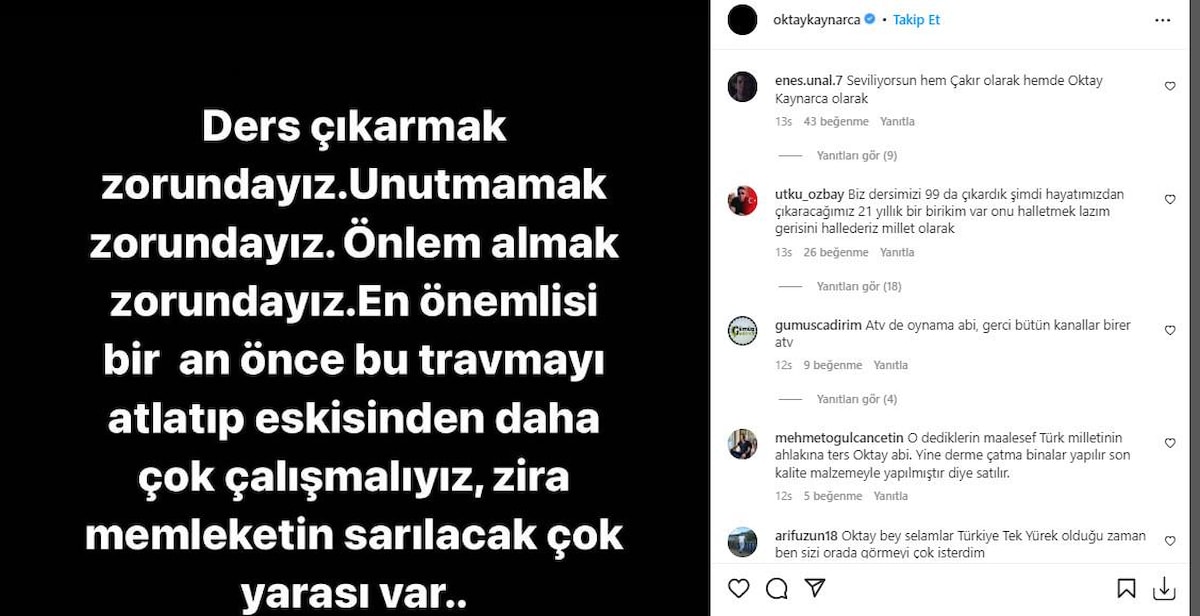Share post via paper plane icon
The height and width of the screenshot is (616, 1200).
(814, 588)
